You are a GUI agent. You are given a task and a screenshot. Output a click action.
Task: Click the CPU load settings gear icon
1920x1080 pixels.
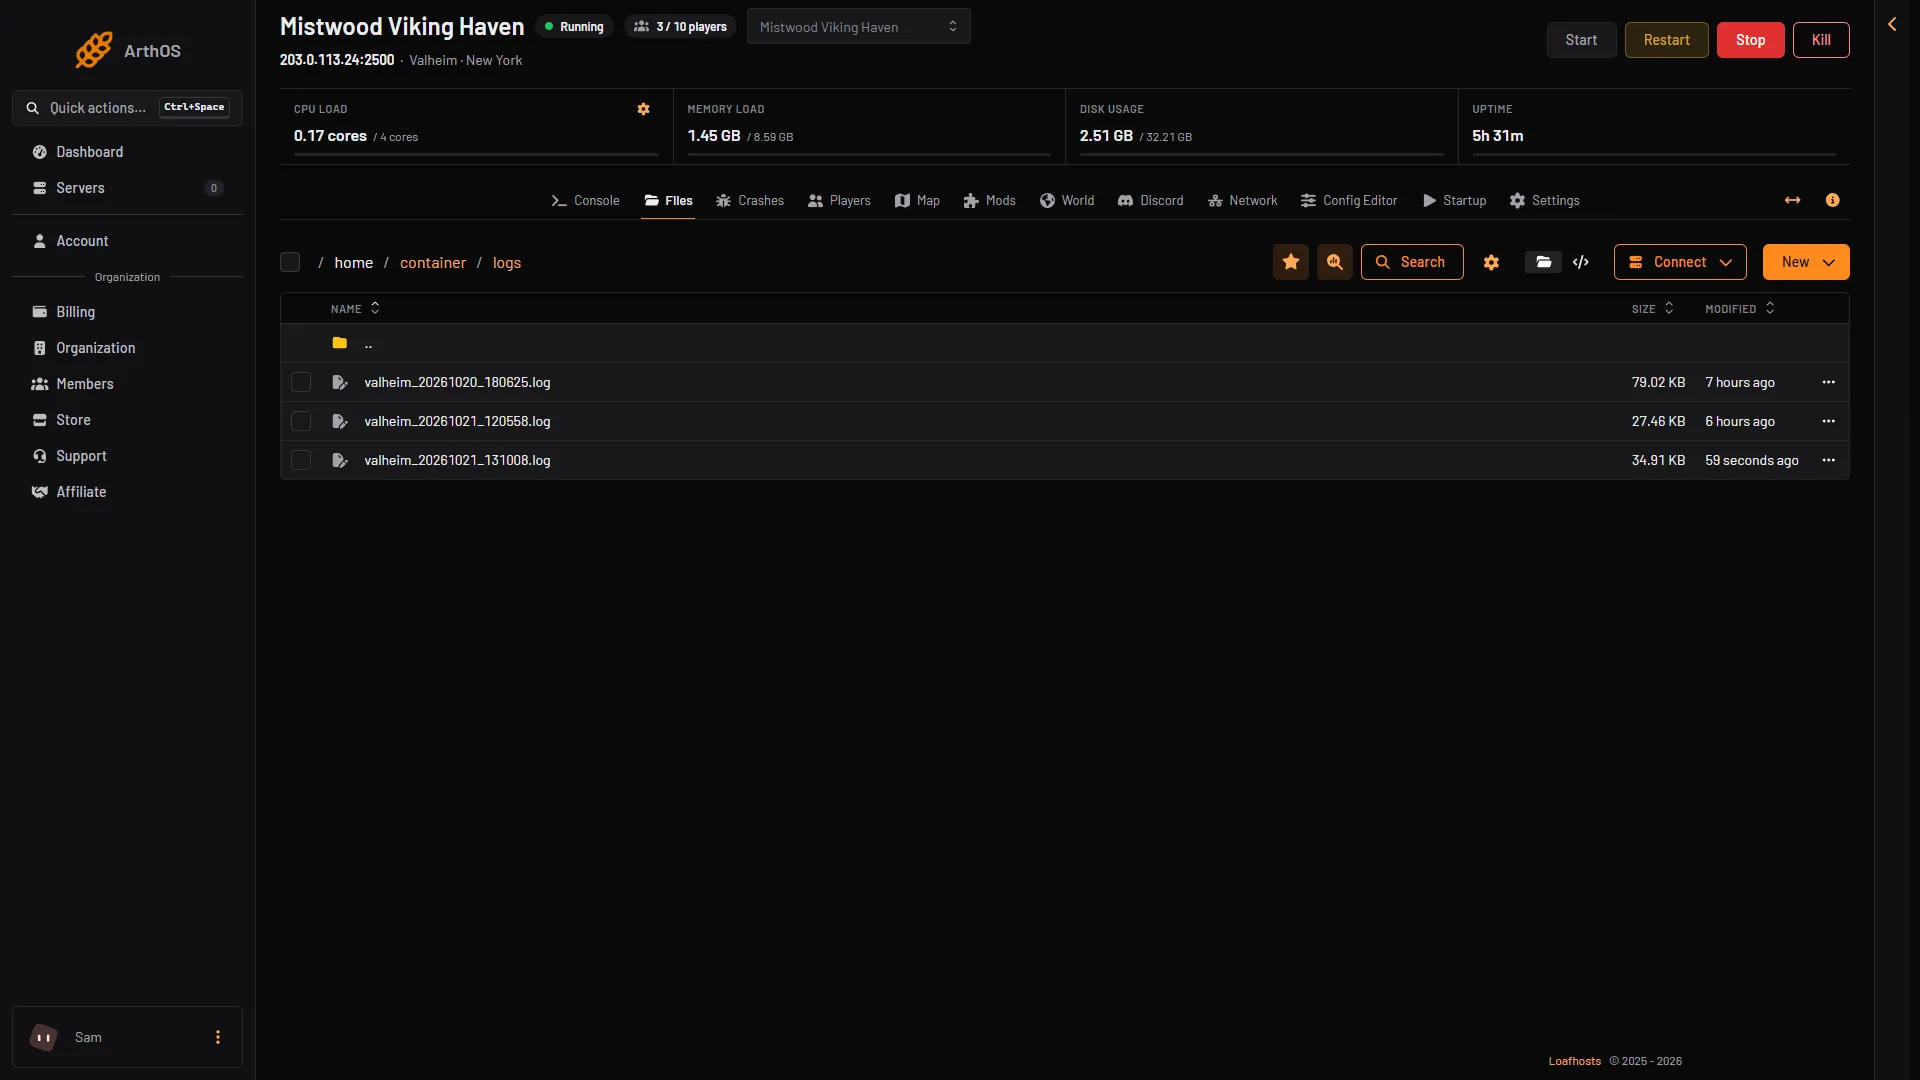(x=644, y=109)
